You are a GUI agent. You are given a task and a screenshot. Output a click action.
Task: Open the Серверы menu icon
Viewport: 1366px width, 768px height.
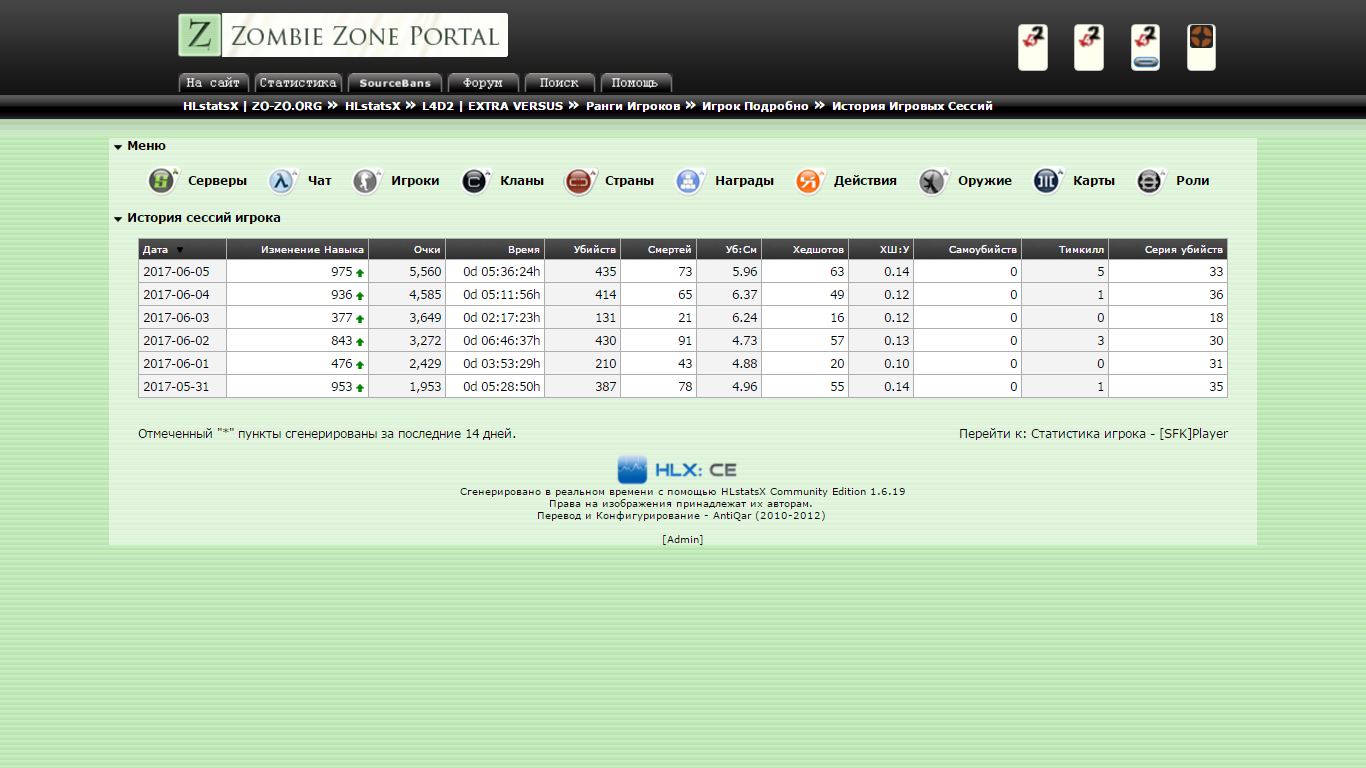pos(162,181)
